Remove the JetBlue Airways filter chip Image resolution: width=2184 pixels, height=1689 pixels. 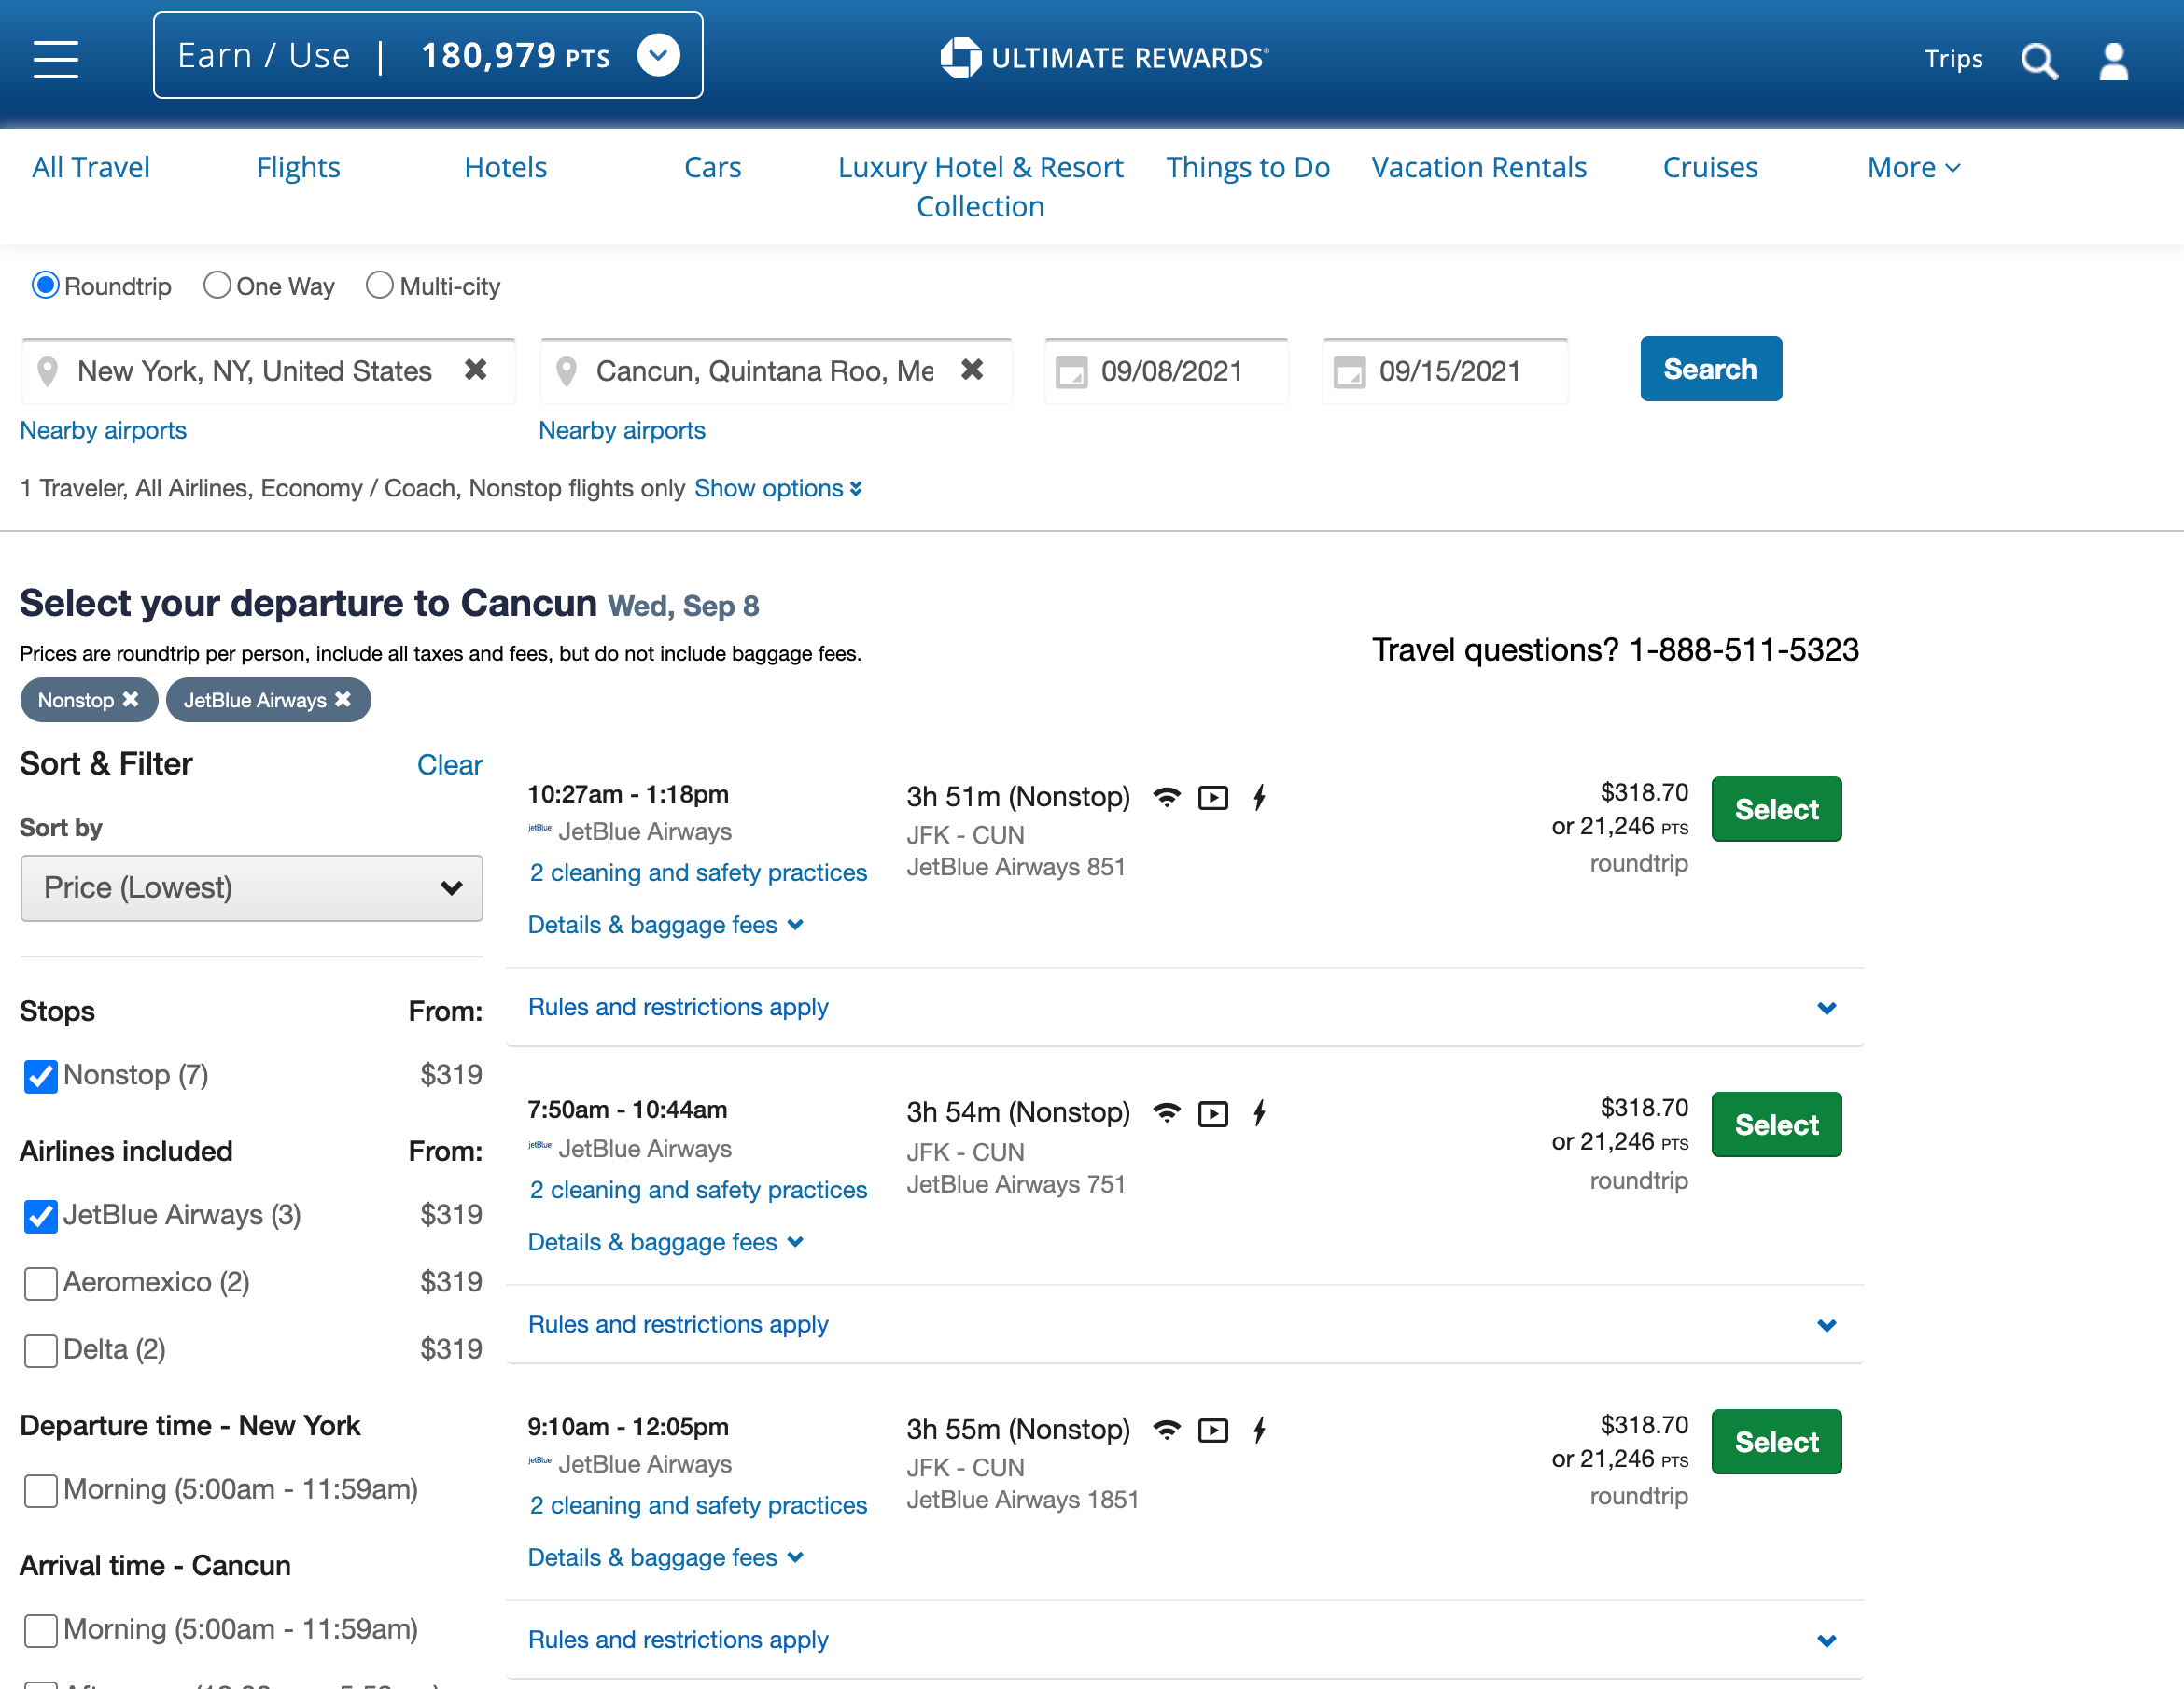pos(343,700)
